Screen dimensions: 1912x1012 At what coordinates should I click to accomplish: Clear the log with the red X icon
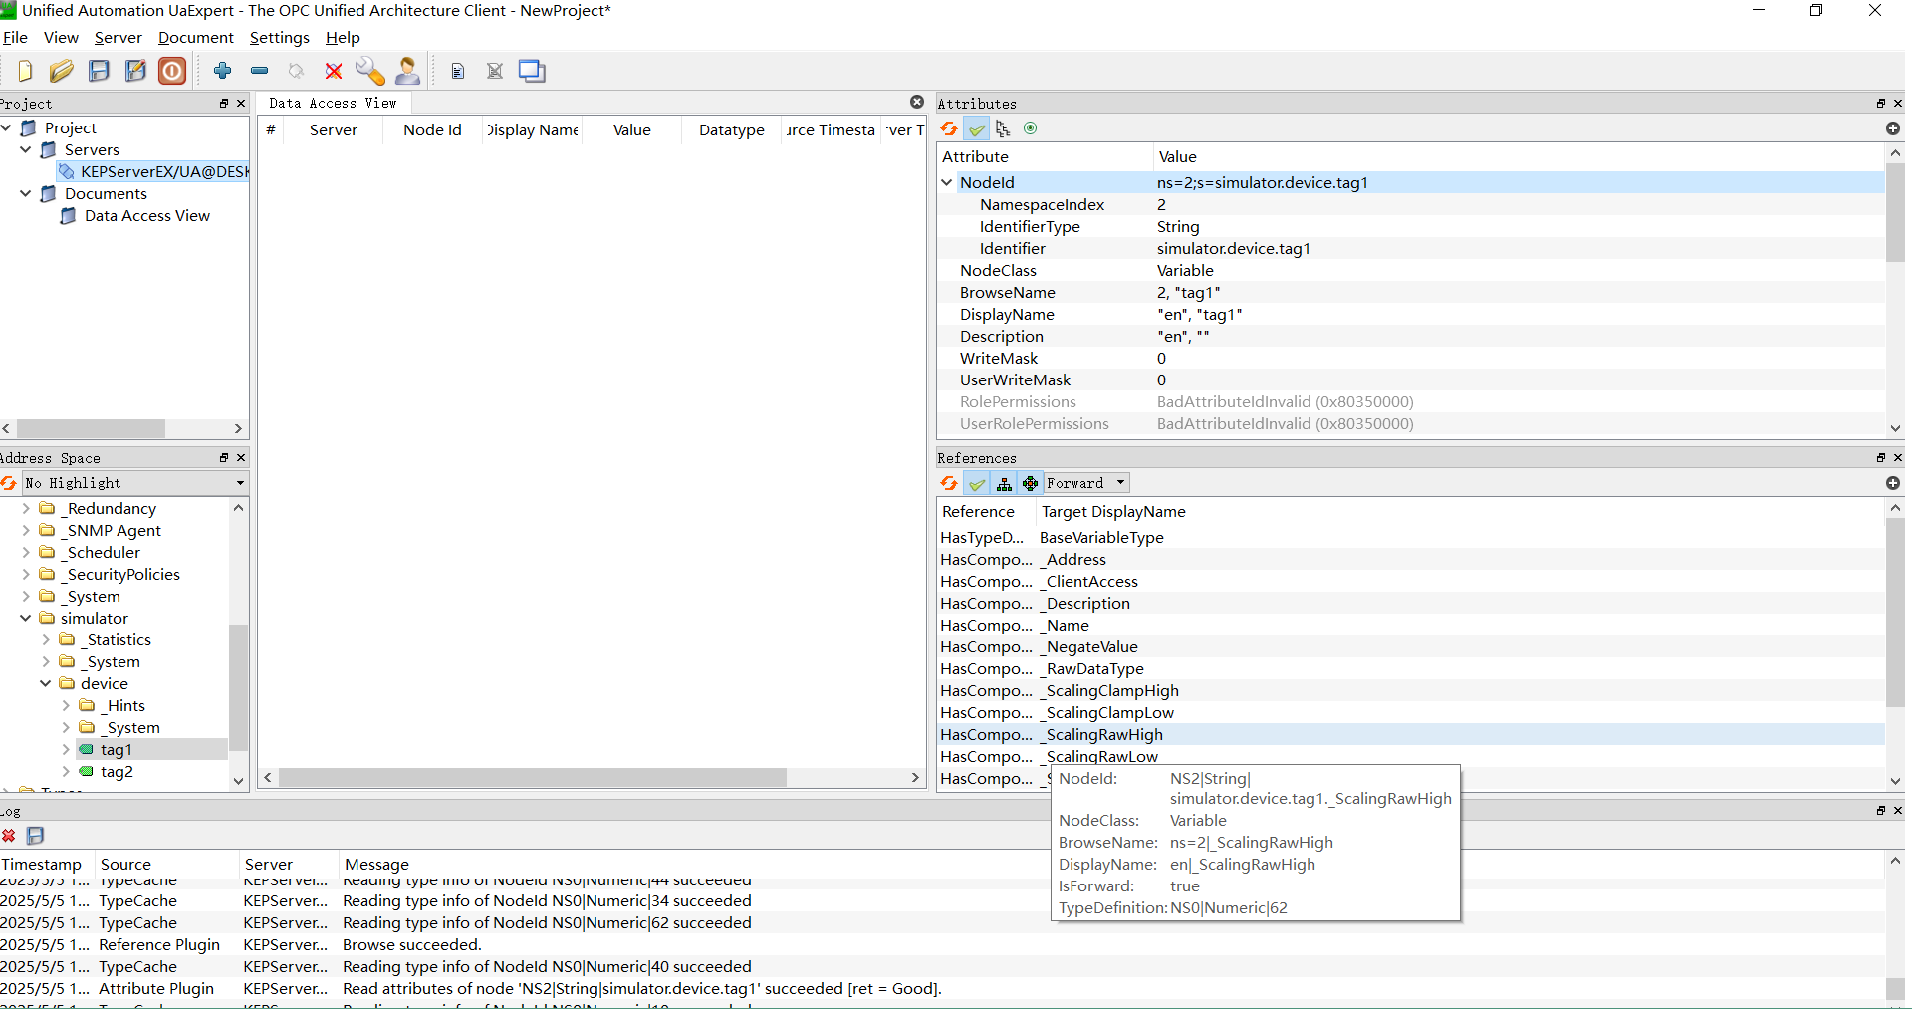(9, 836)
